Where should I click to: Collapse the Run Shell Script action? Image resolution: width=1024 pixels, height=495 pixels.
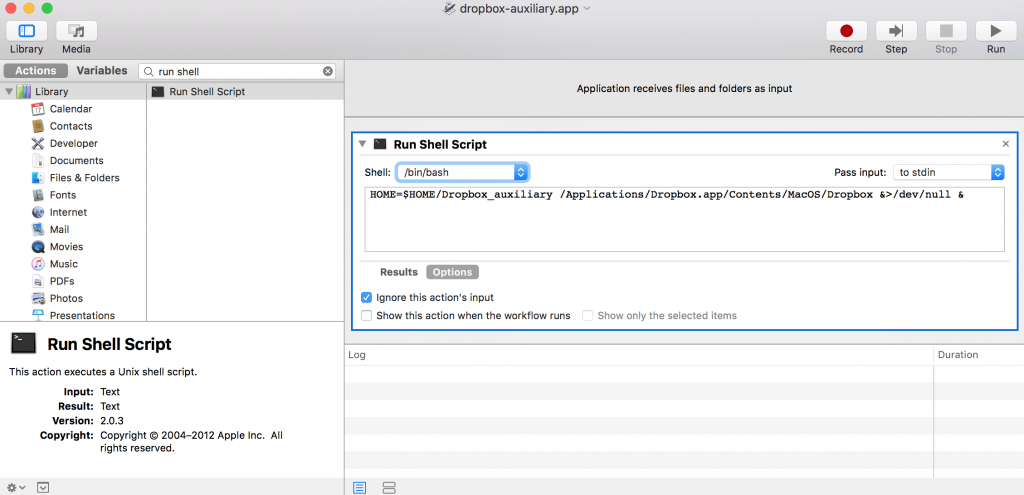(x=362, y=144)
